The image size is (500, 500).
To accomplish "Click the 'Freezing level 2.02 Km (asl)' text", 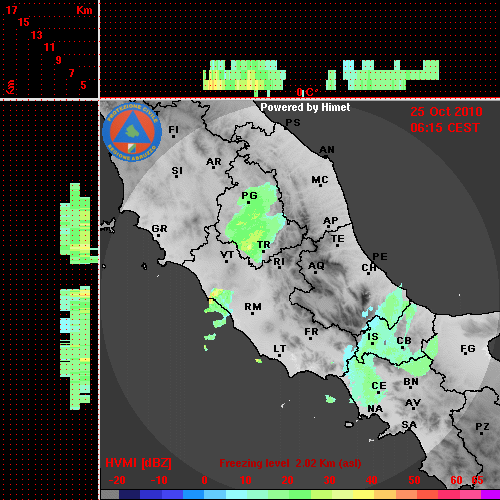I will pyautogui.click(x=290, y=463).
